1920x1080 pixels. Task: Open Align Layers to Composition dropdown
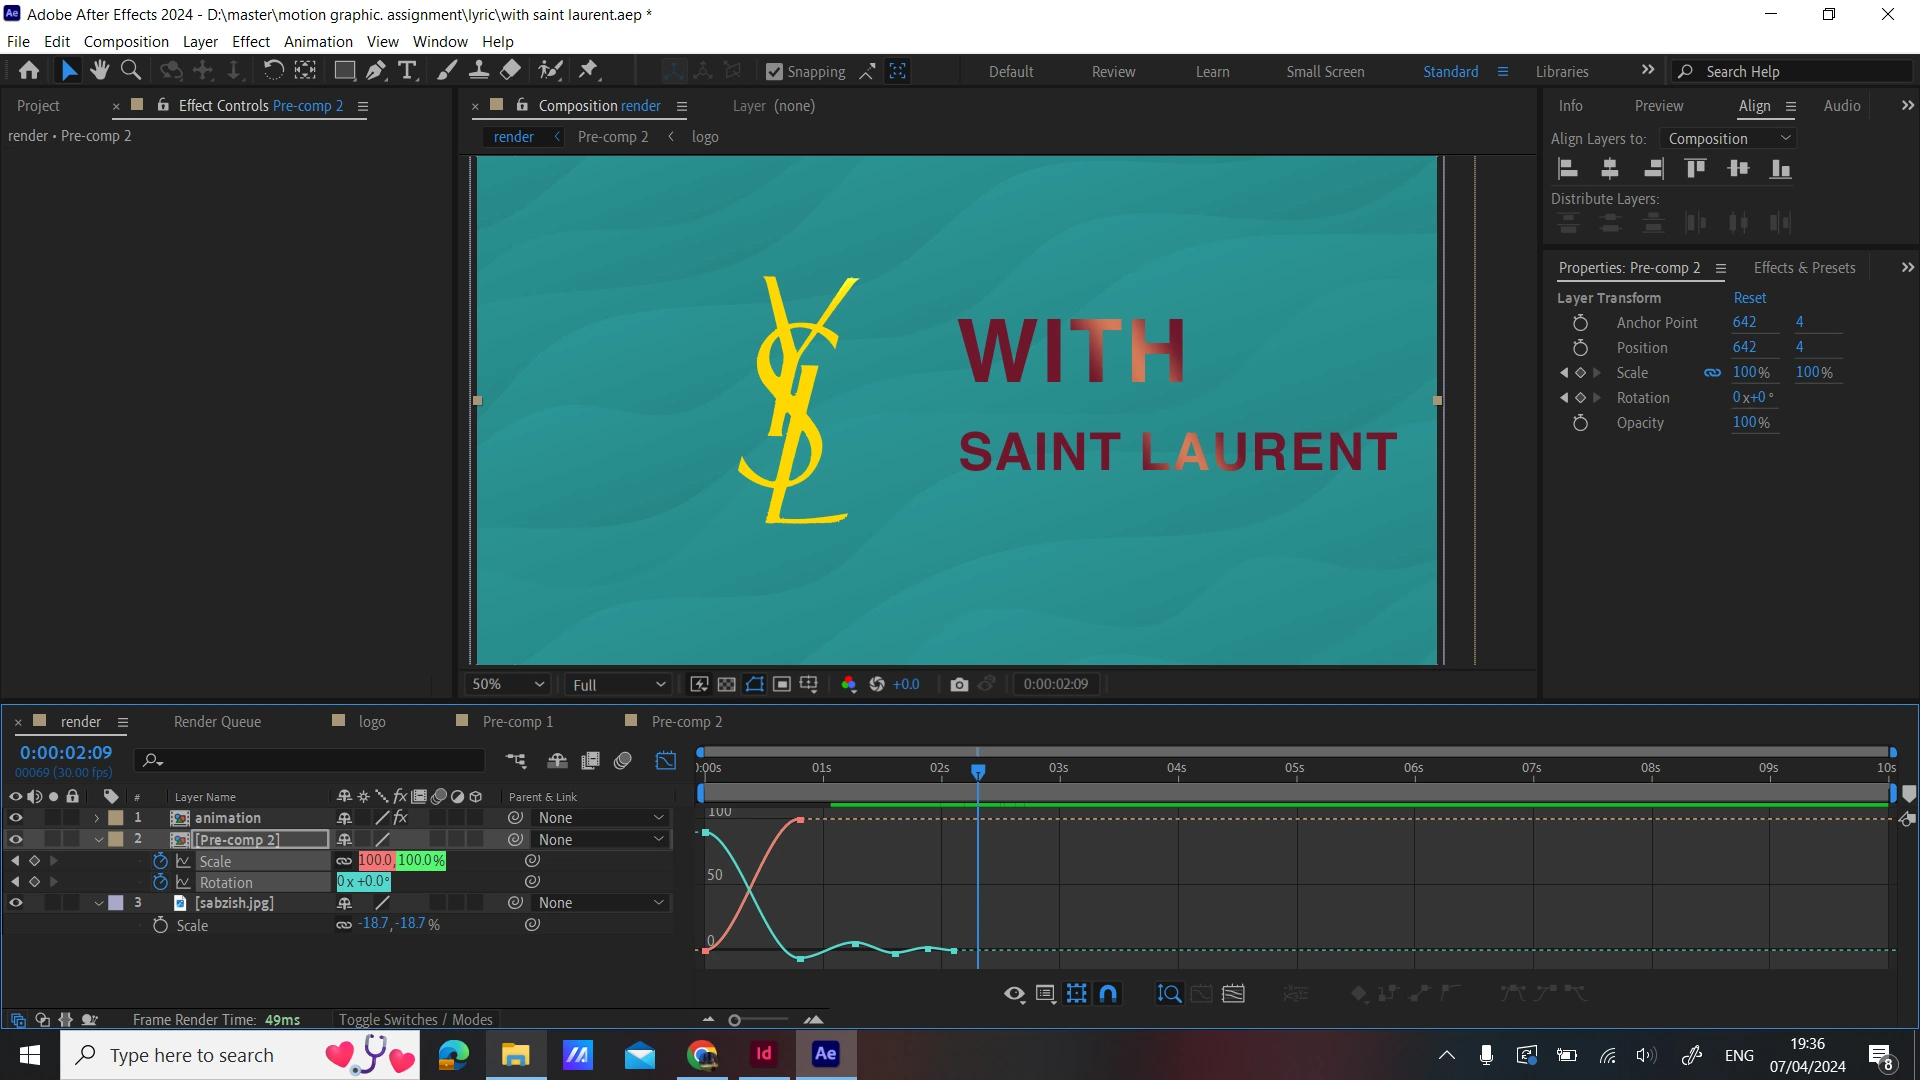click(1728, 138)
